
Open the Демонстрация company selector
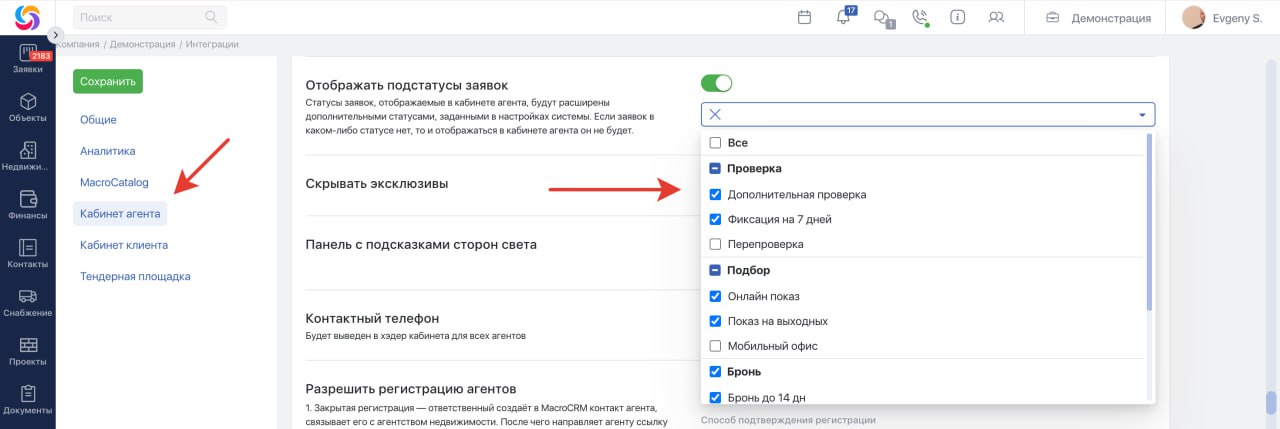click(1098, 18)
